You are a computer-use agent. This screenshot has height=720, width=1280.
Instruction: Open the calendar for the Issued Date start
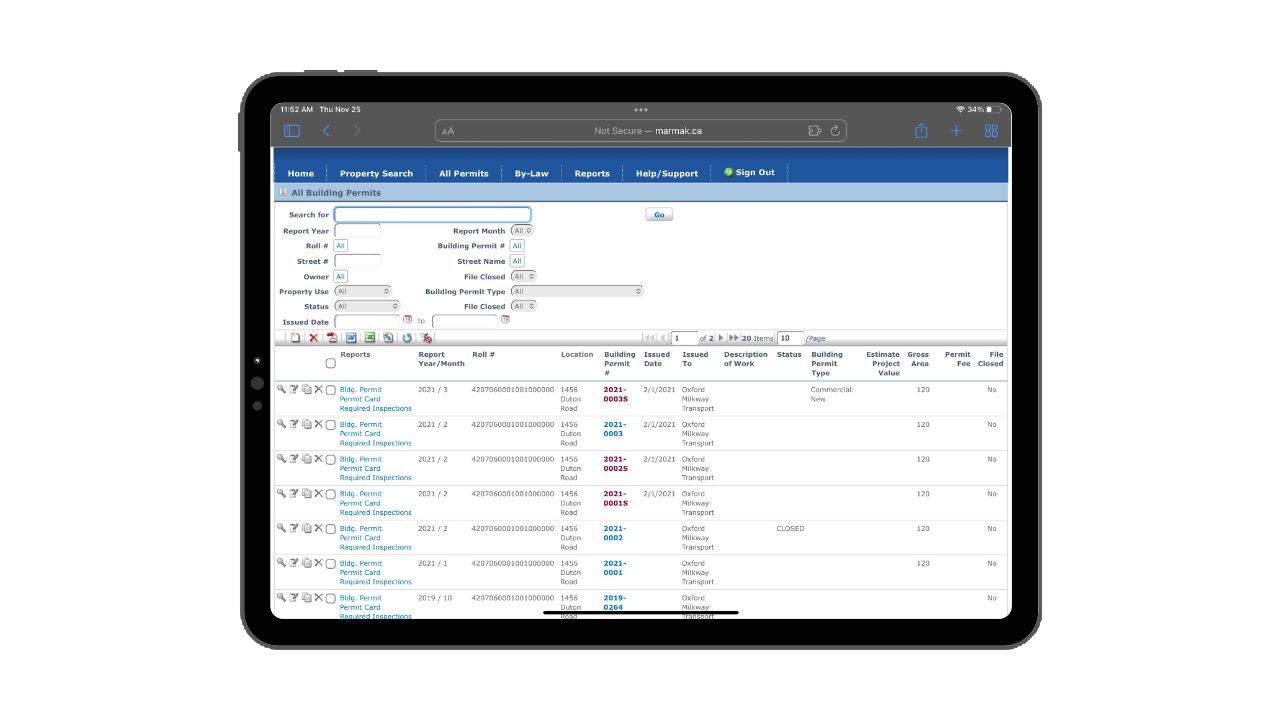pyautogui.click(x=407, y=320)
